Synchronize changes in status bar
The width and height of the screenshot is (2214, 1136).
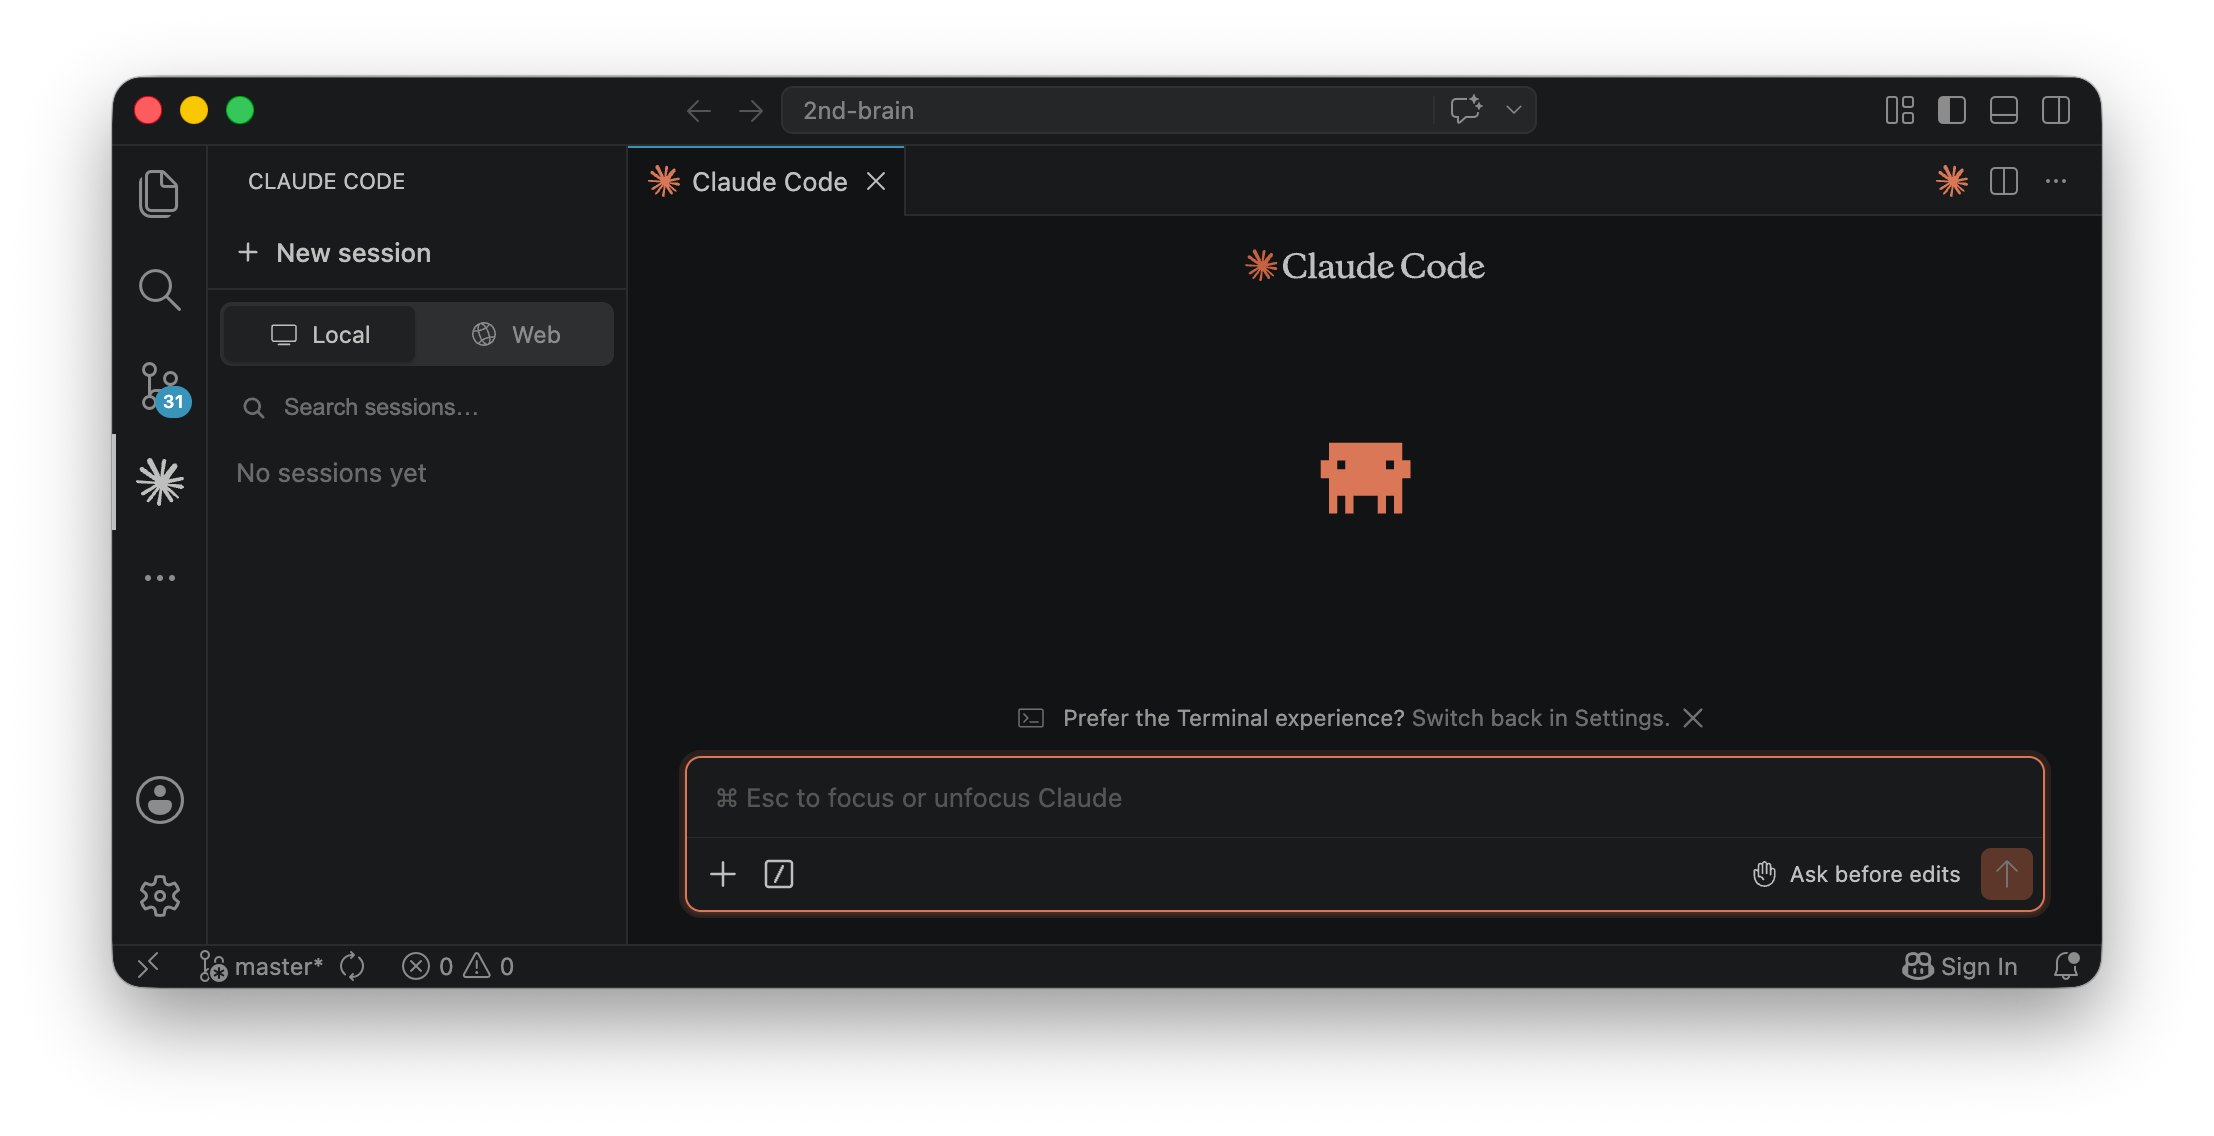click(x=352, y=966)
